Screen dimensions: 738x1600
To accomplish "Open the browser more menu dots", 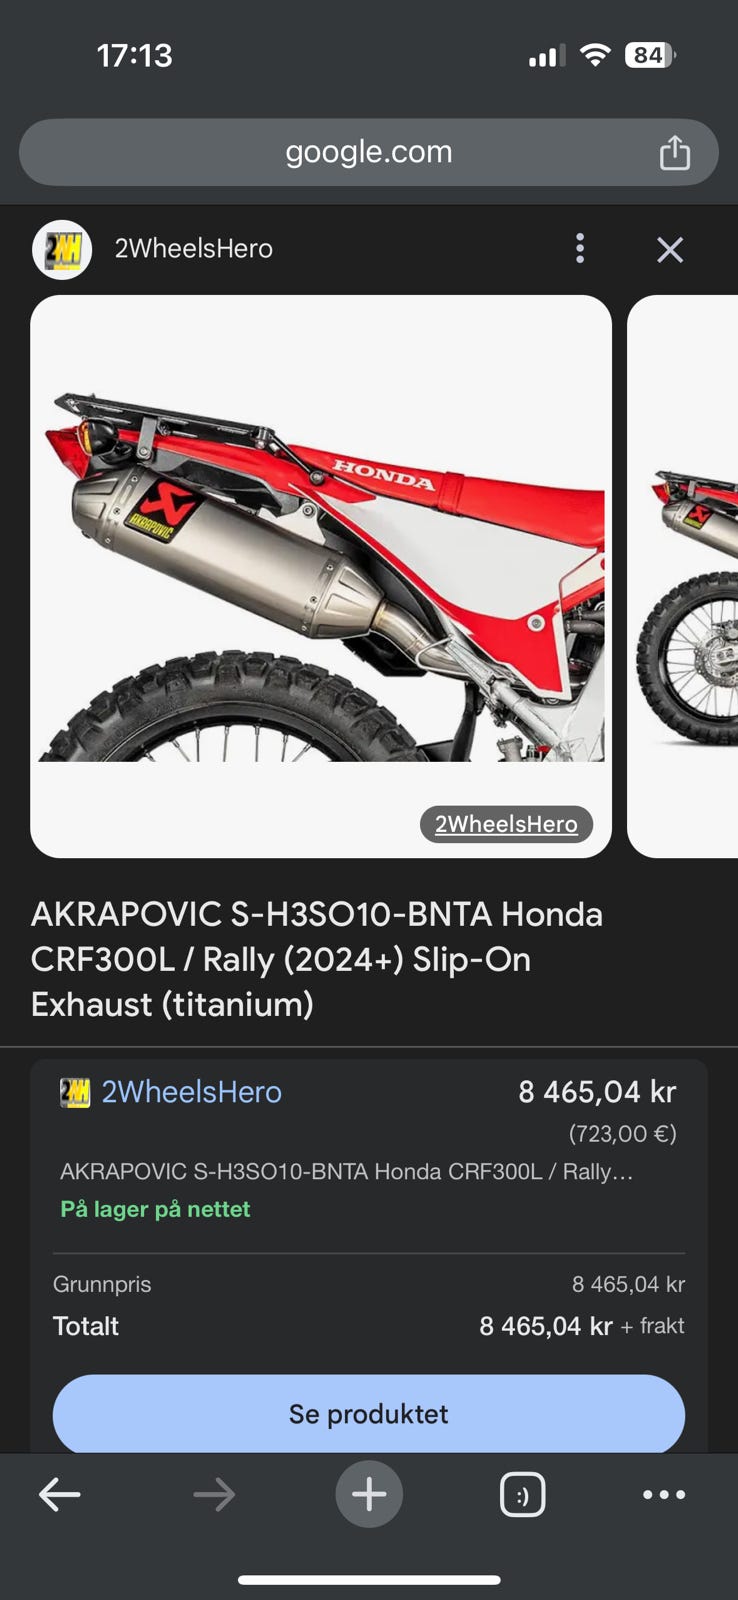I will pos(664,1495).
